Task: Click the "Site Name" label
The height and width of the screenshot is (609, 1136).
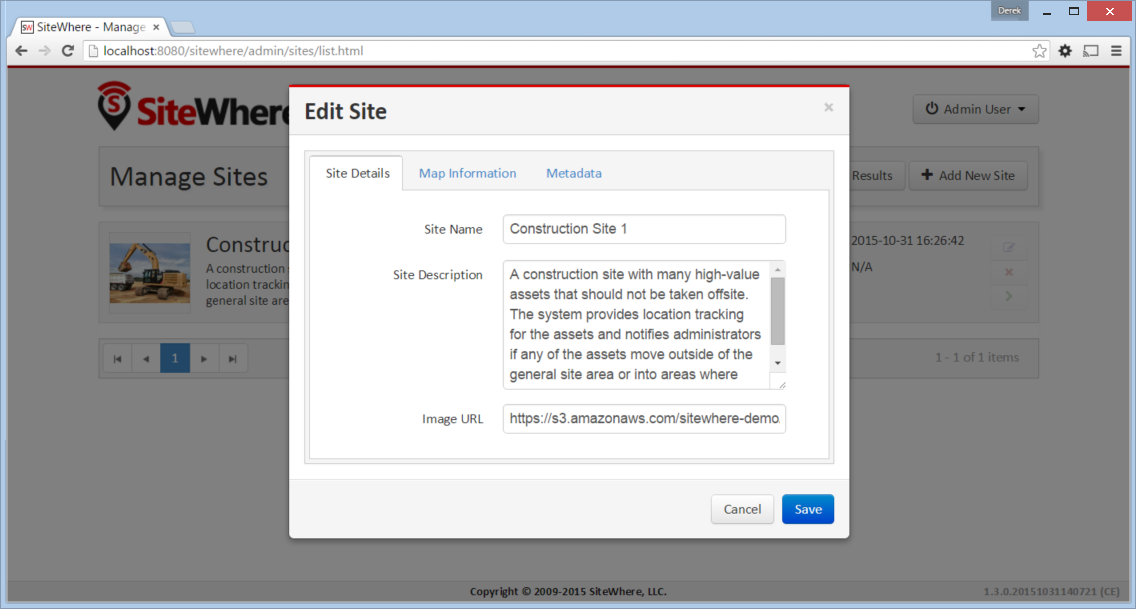Action: point(453,229)
